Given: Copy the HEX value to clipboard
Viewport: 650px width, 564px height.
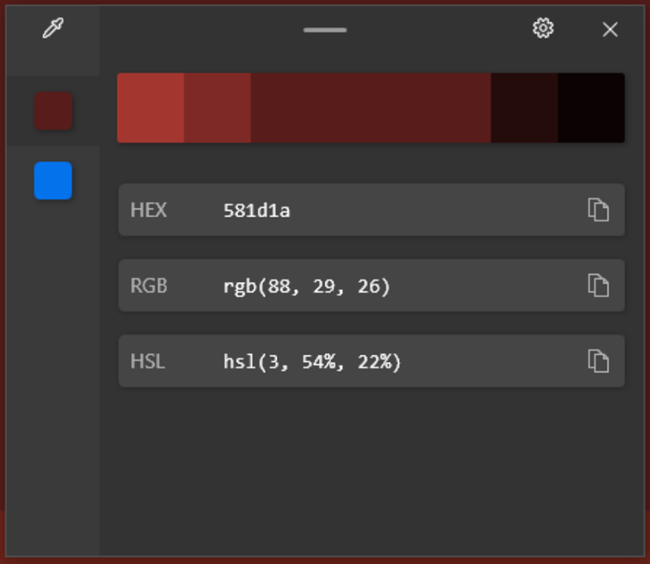Looking at the screenshot, I should tap(598, 210).
